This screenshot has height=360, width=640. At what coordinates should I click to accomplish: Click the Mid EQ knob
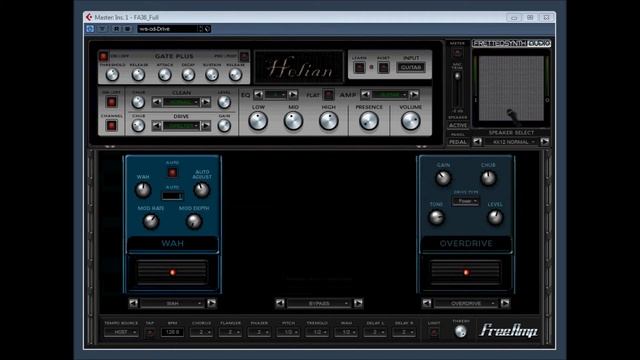293,121
